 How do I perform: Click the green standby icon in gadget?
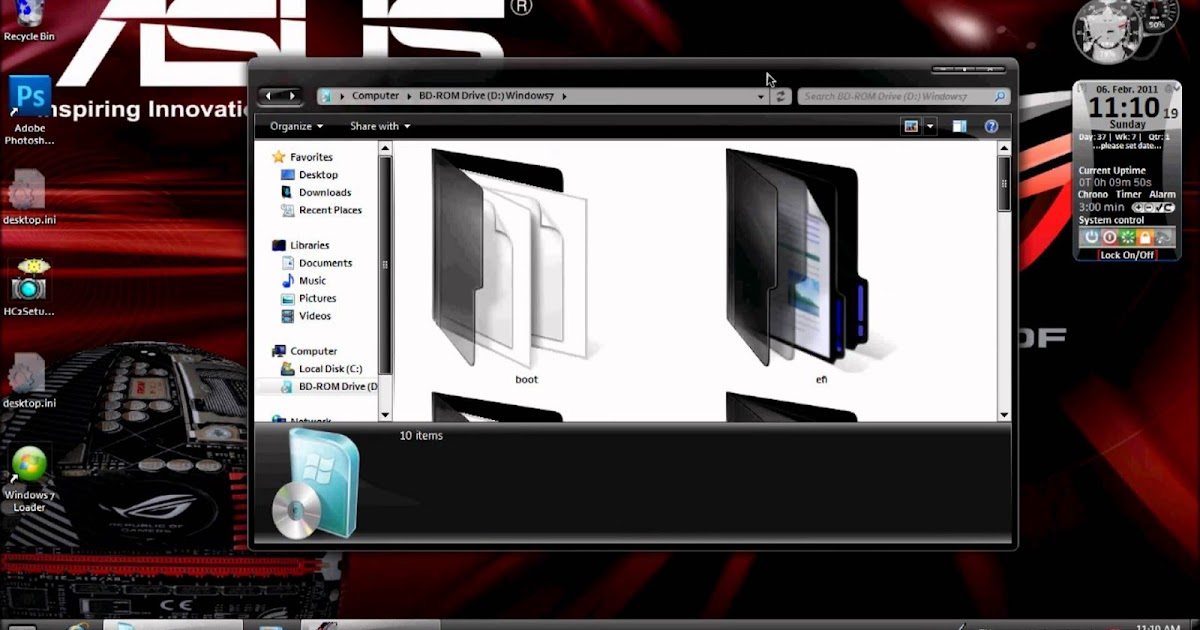point(1128,237)
